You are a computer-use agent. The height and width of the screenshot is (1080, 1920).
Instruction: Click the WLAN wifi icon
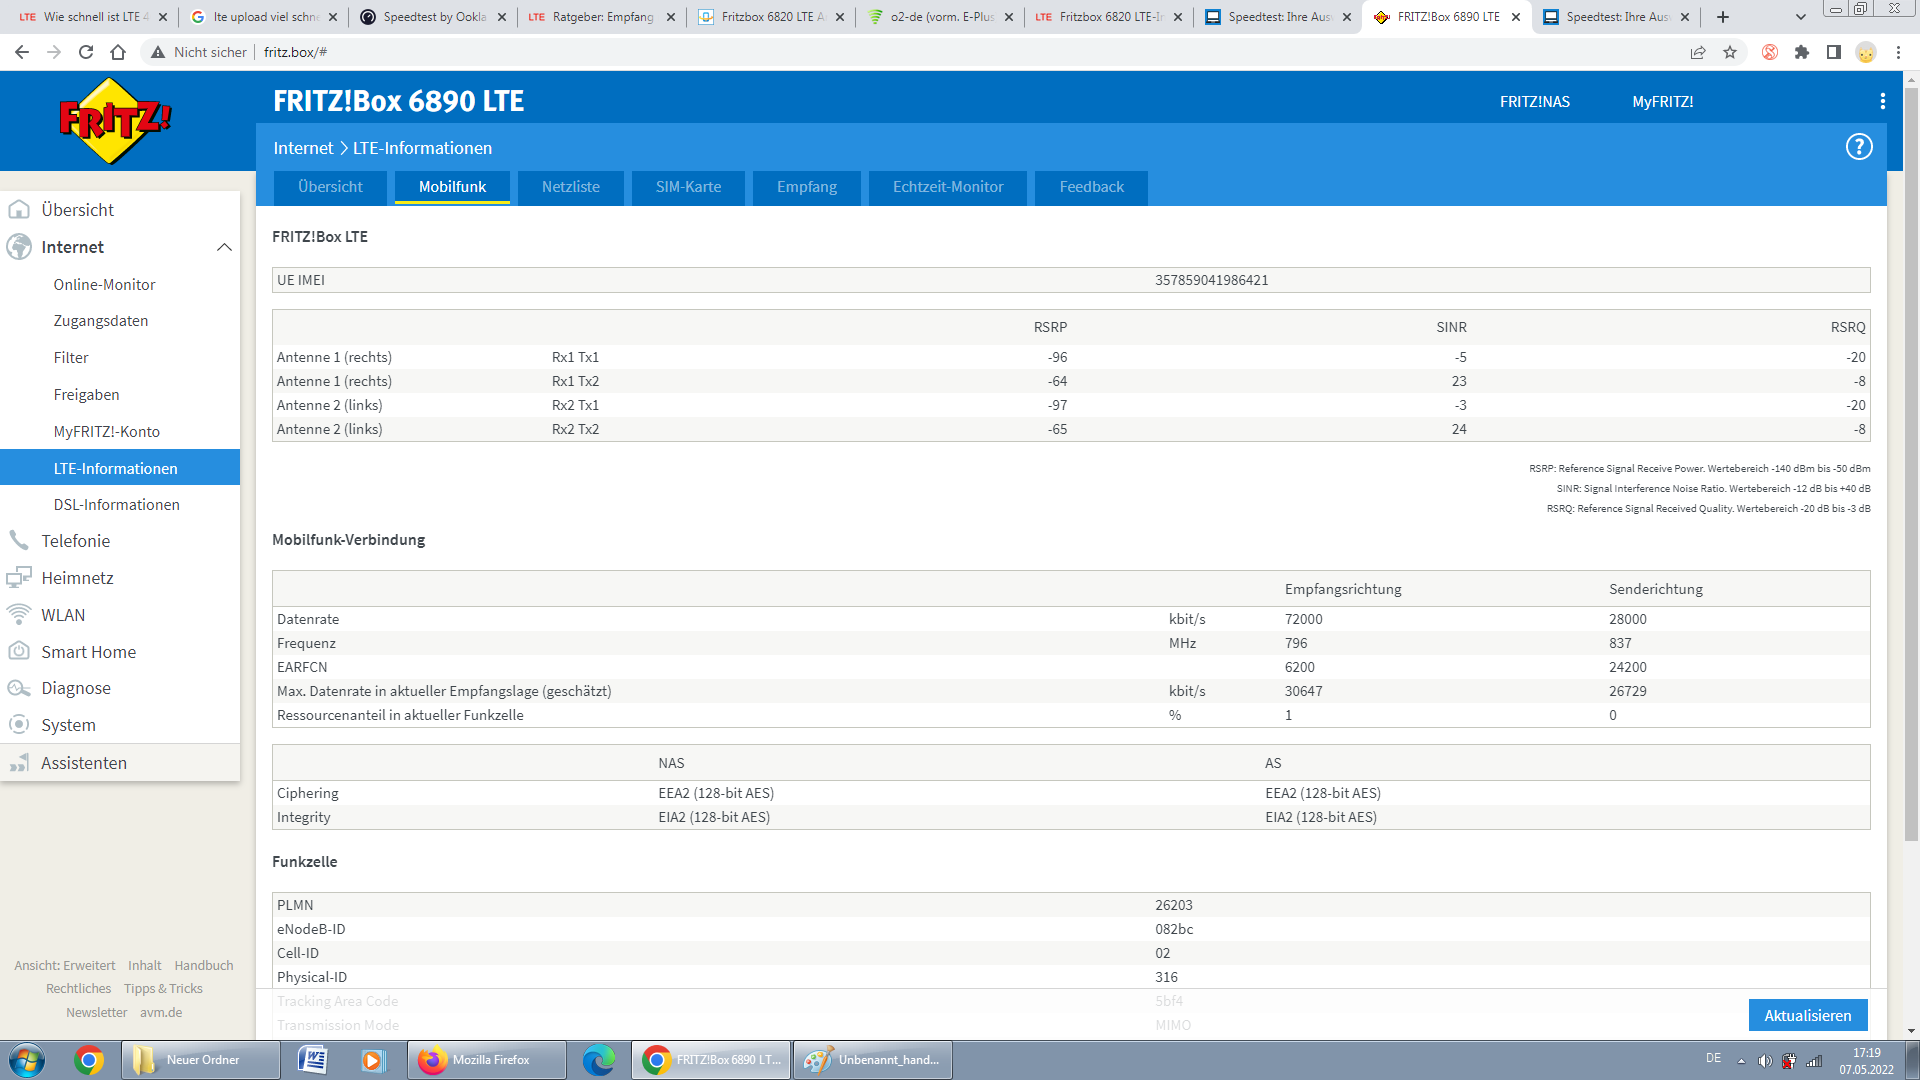point(19,615)
